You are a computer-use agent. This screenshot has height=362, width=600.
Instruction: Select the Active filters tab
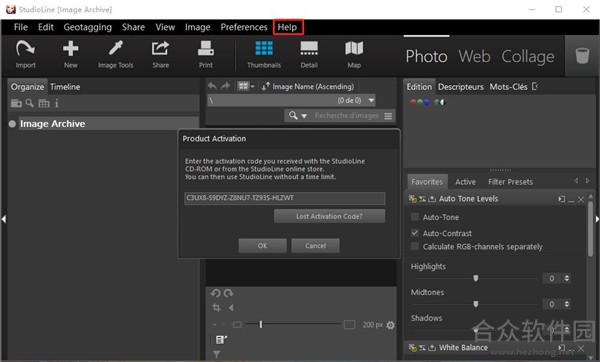pyautogui.click(x=465, y=182)
